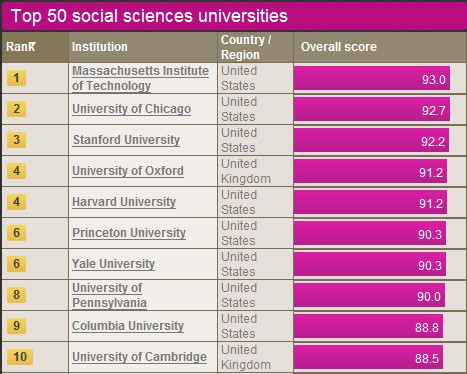Open the Yale University link
467x374 pixels.
point(113,264)
